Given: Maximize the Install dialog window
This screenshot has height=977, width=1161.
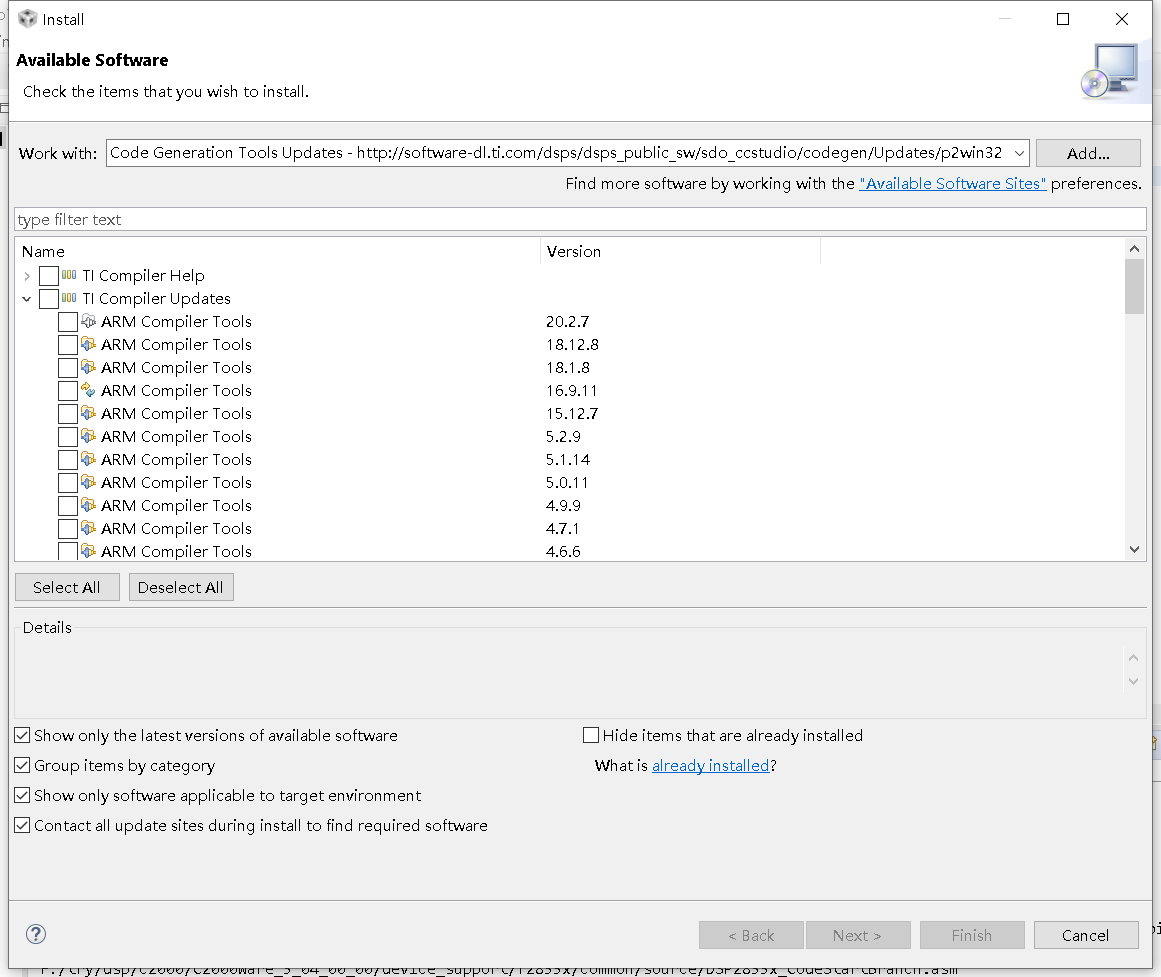Looking at the screenshot, I should 1063,19.
